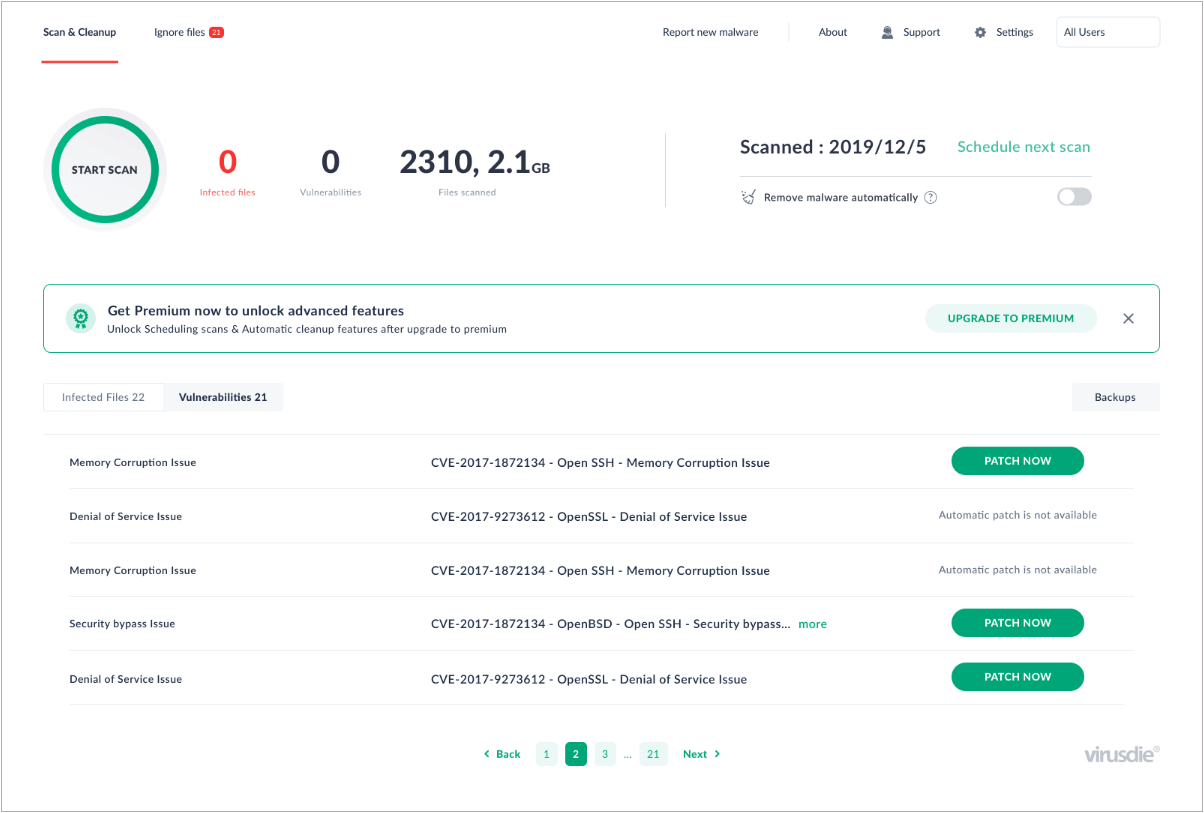1204x813 pixels.
Task: Select current page 2 in pagination
Action: [x=576, y=754]
